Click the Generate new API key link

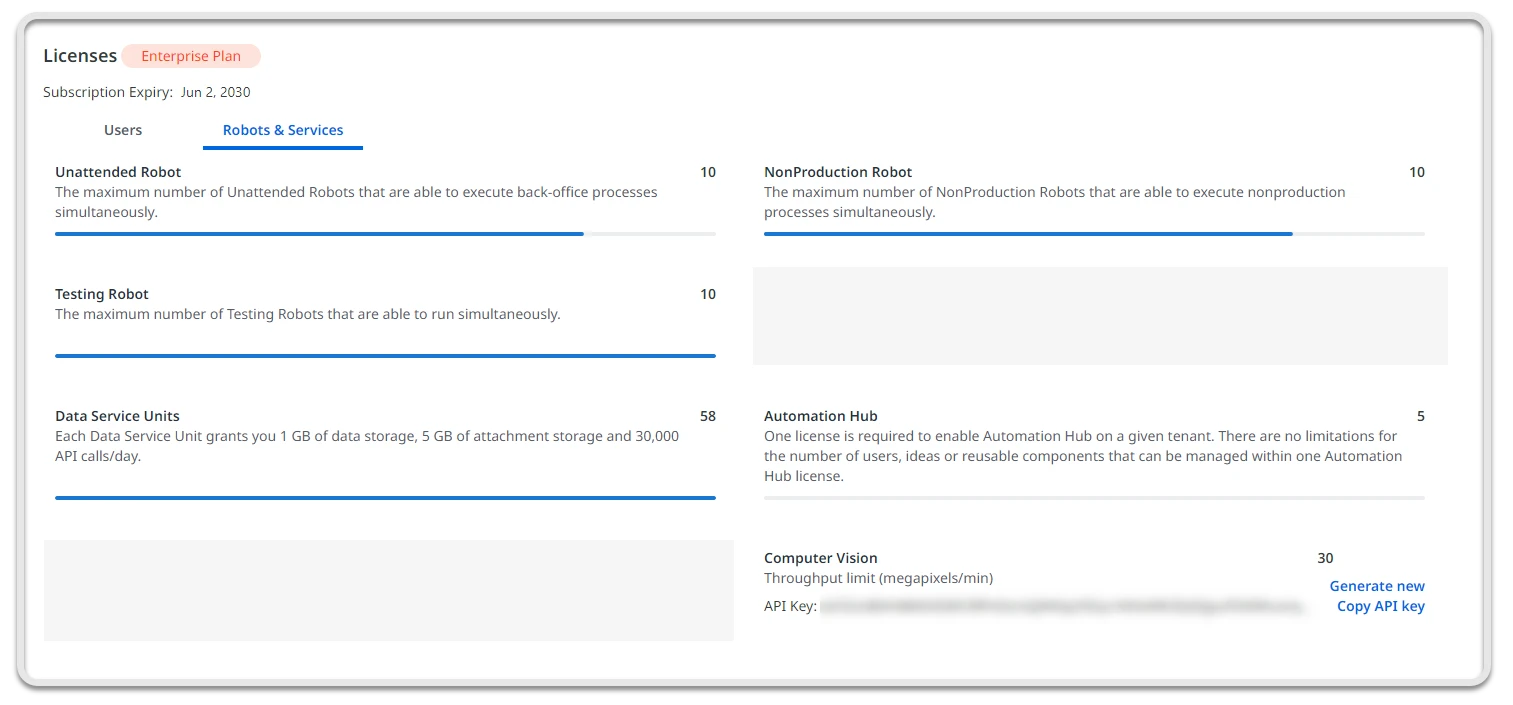[x=1377, y=586]
